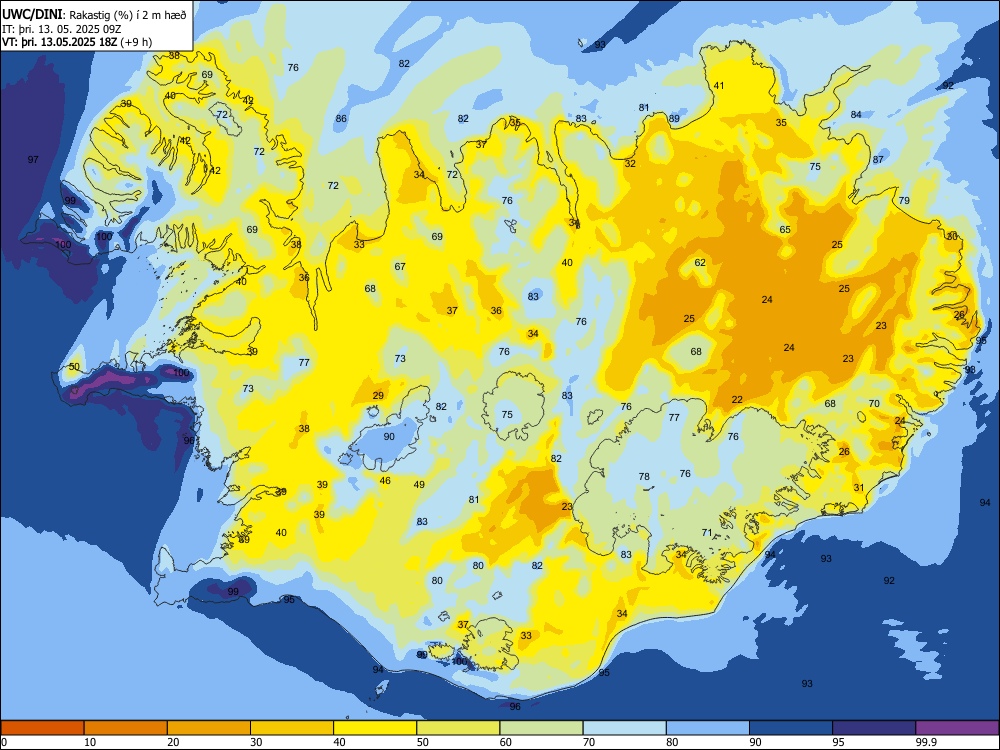Select the '41' value on the northeast peninsula
Image resolution: width=1000 pixels, height=750 pixels.
[x=719, y=85]
